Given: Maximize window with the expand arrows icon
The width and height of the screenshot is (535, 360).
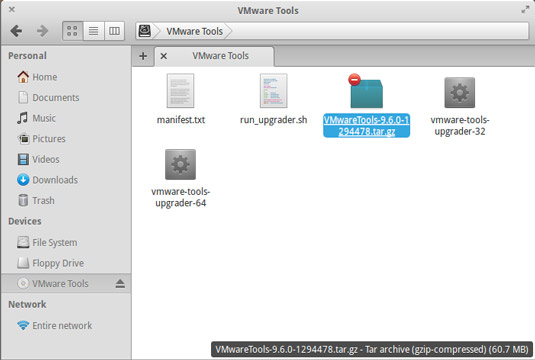Looking at the screenshot, I should (x=525, y=10).
